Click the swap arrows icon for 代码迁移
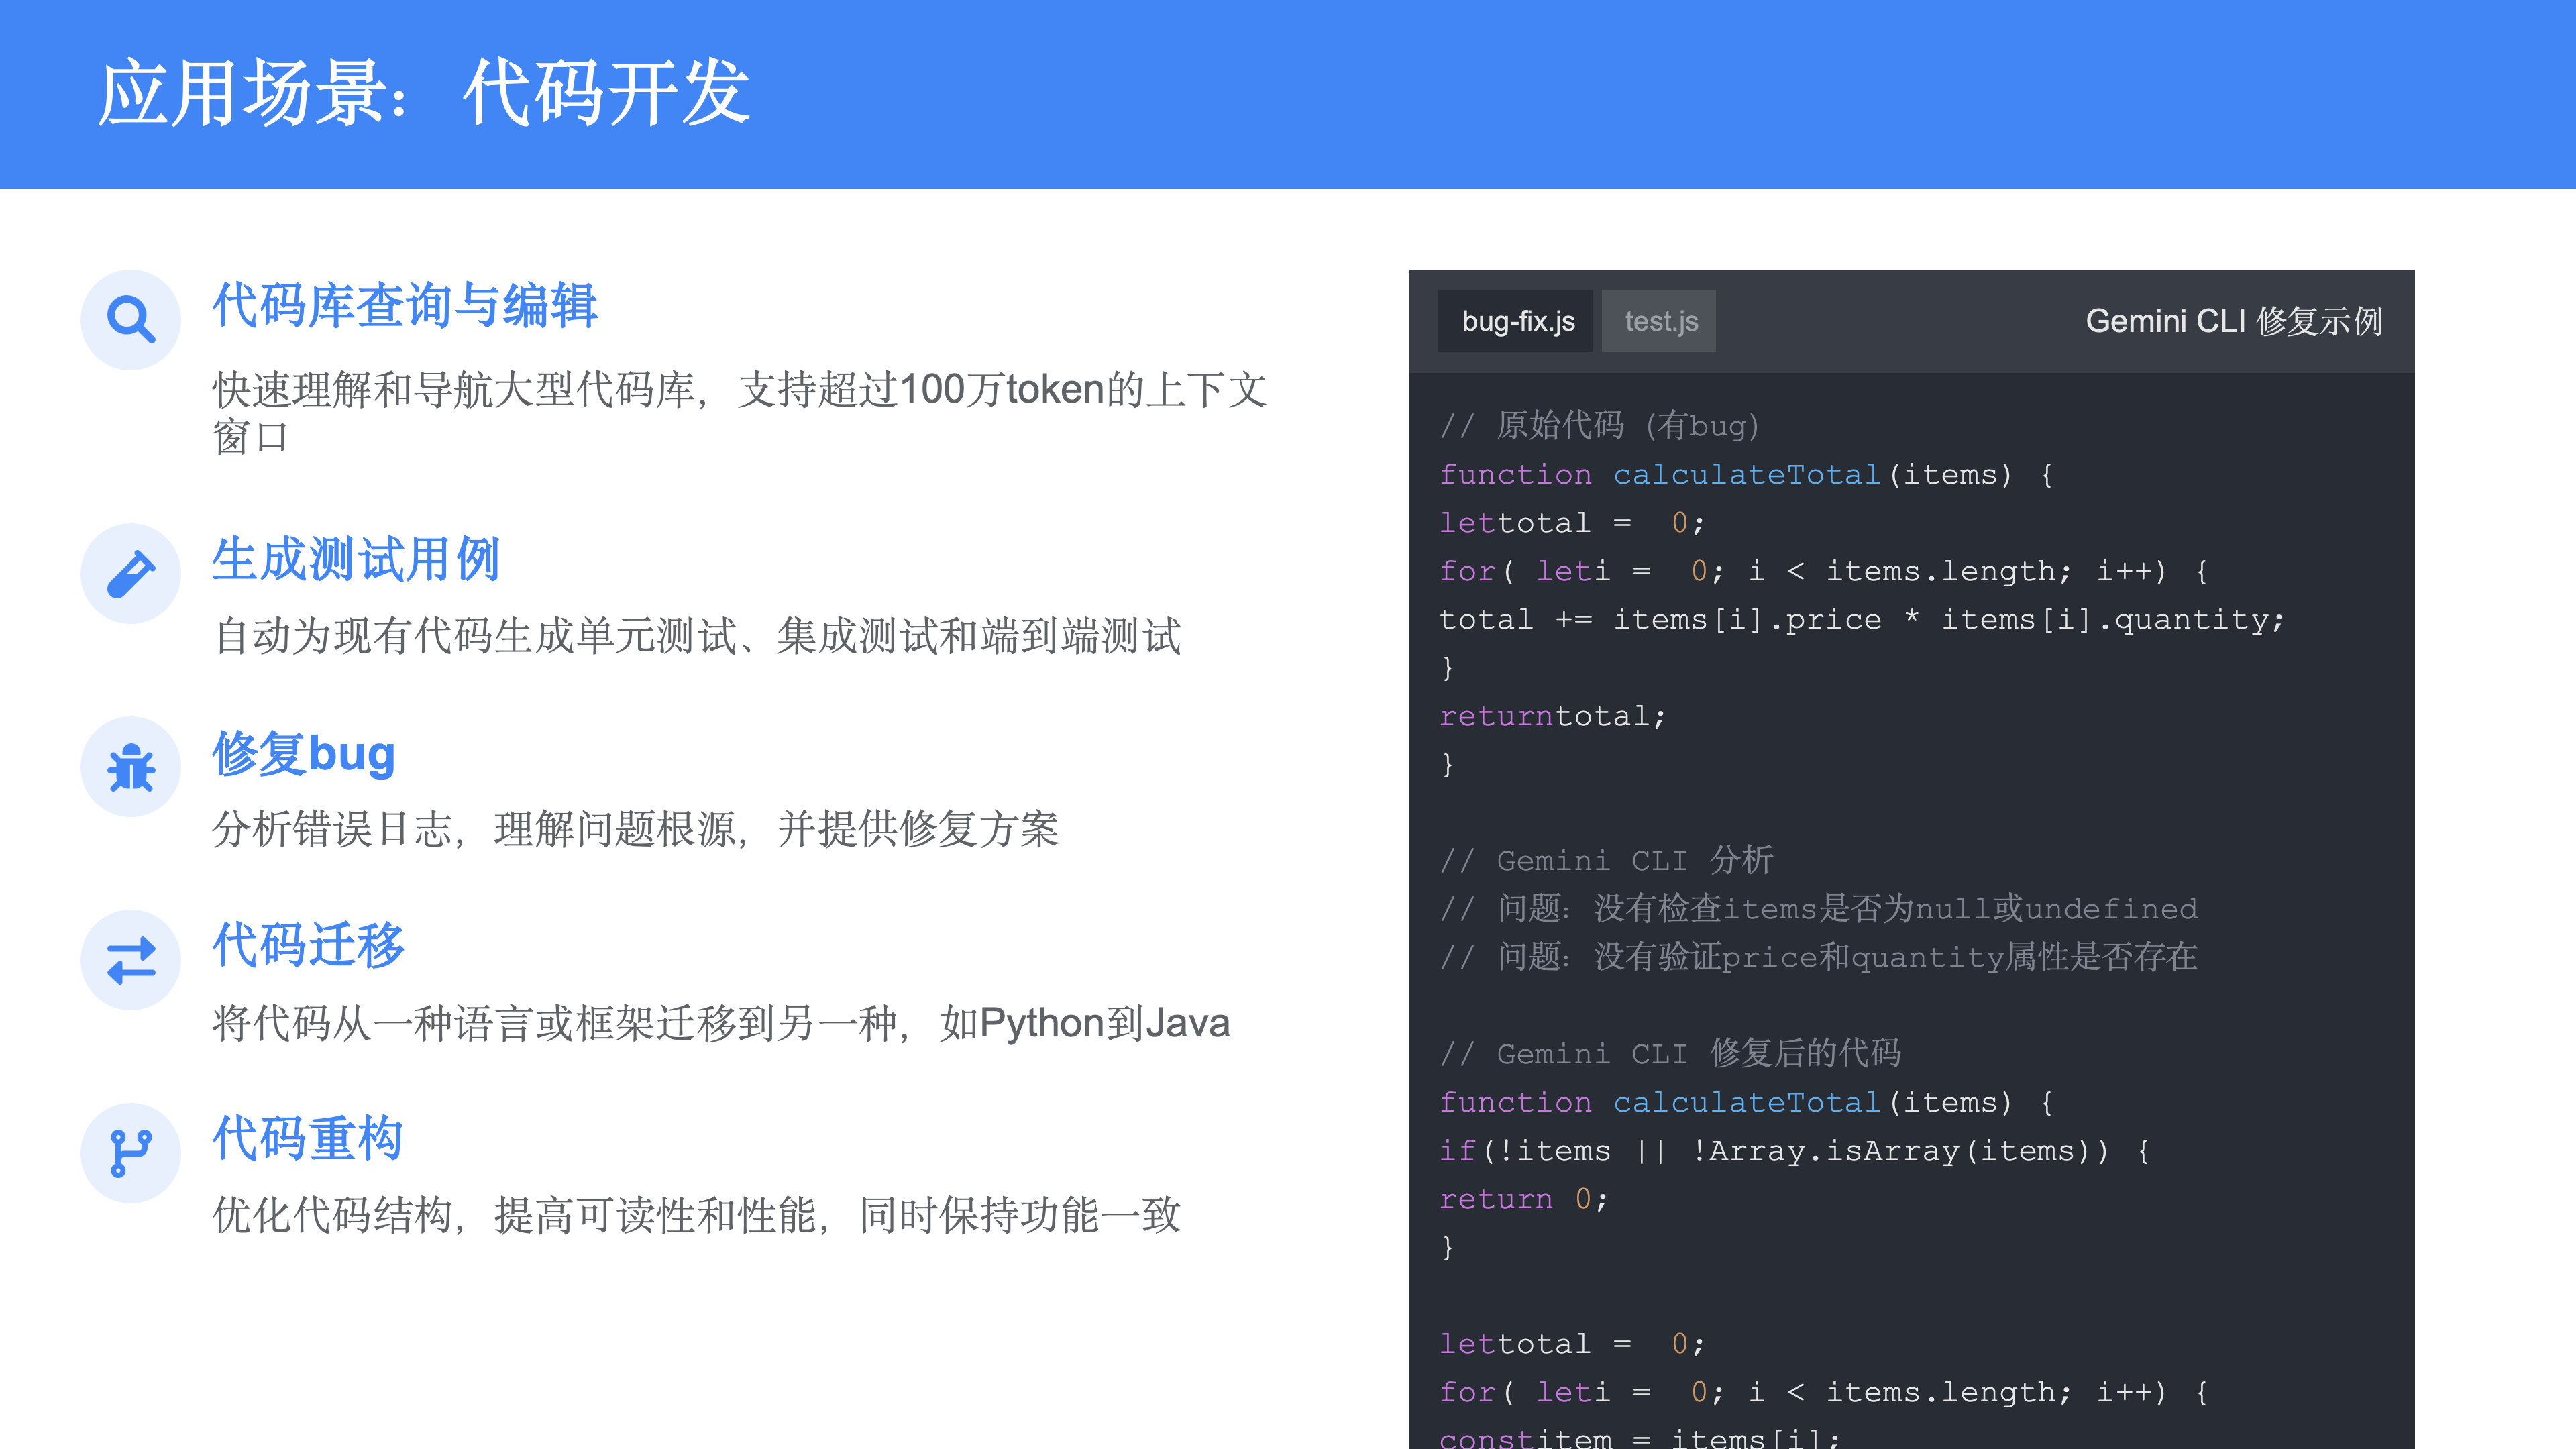2576x1449 pixels. 131,960
